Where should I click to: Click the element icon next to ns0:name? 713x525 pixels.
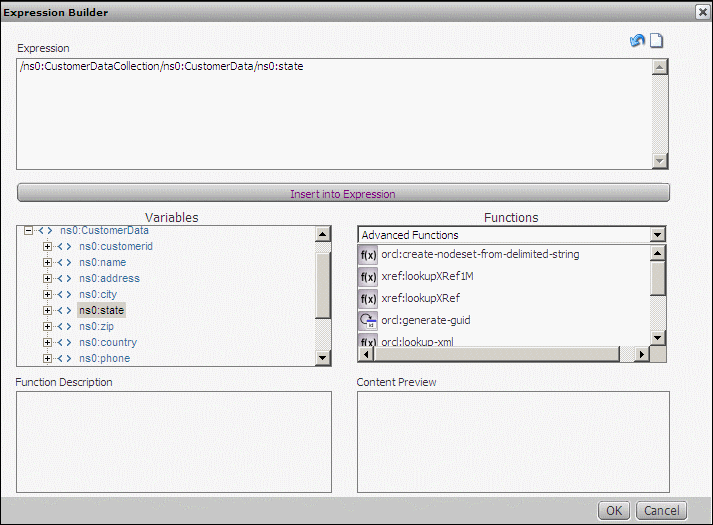pyautogui.click(x=64, y=262)
